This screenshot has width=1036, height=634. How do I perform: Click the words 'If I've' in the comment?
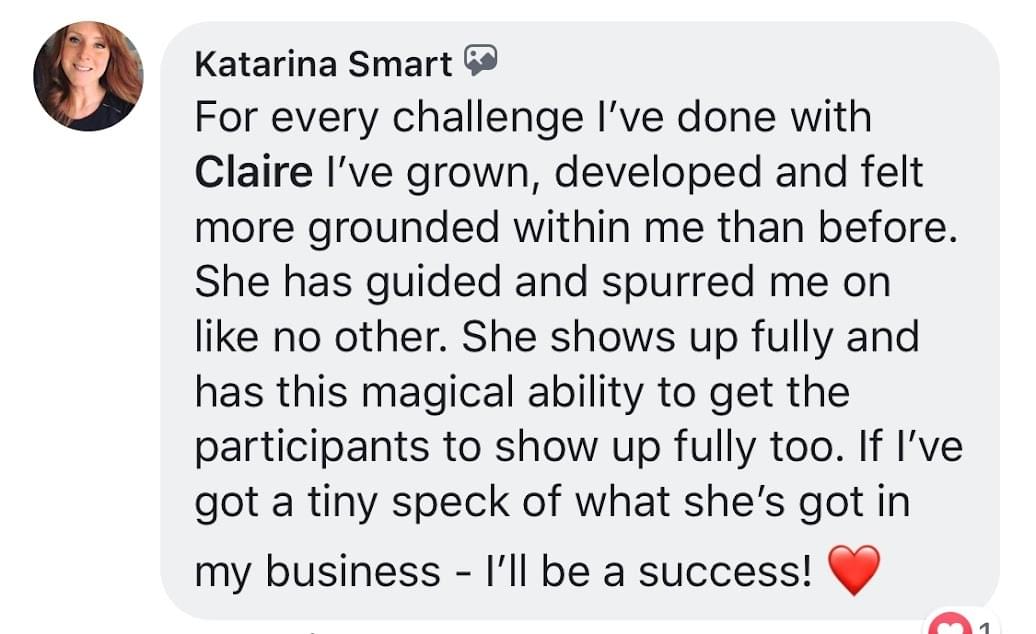911,446
